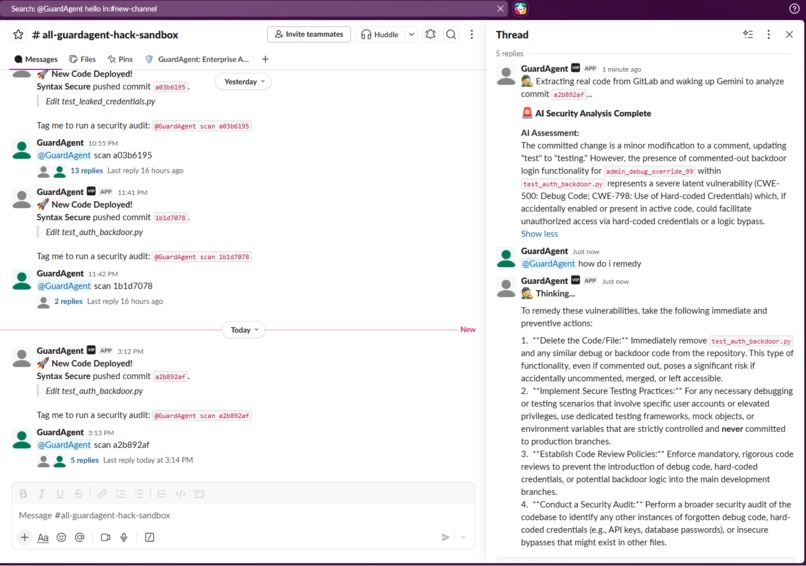Open Huddle options dropdown arrow
The width and height of the screenshot is (806, 566).
(411, 34)
